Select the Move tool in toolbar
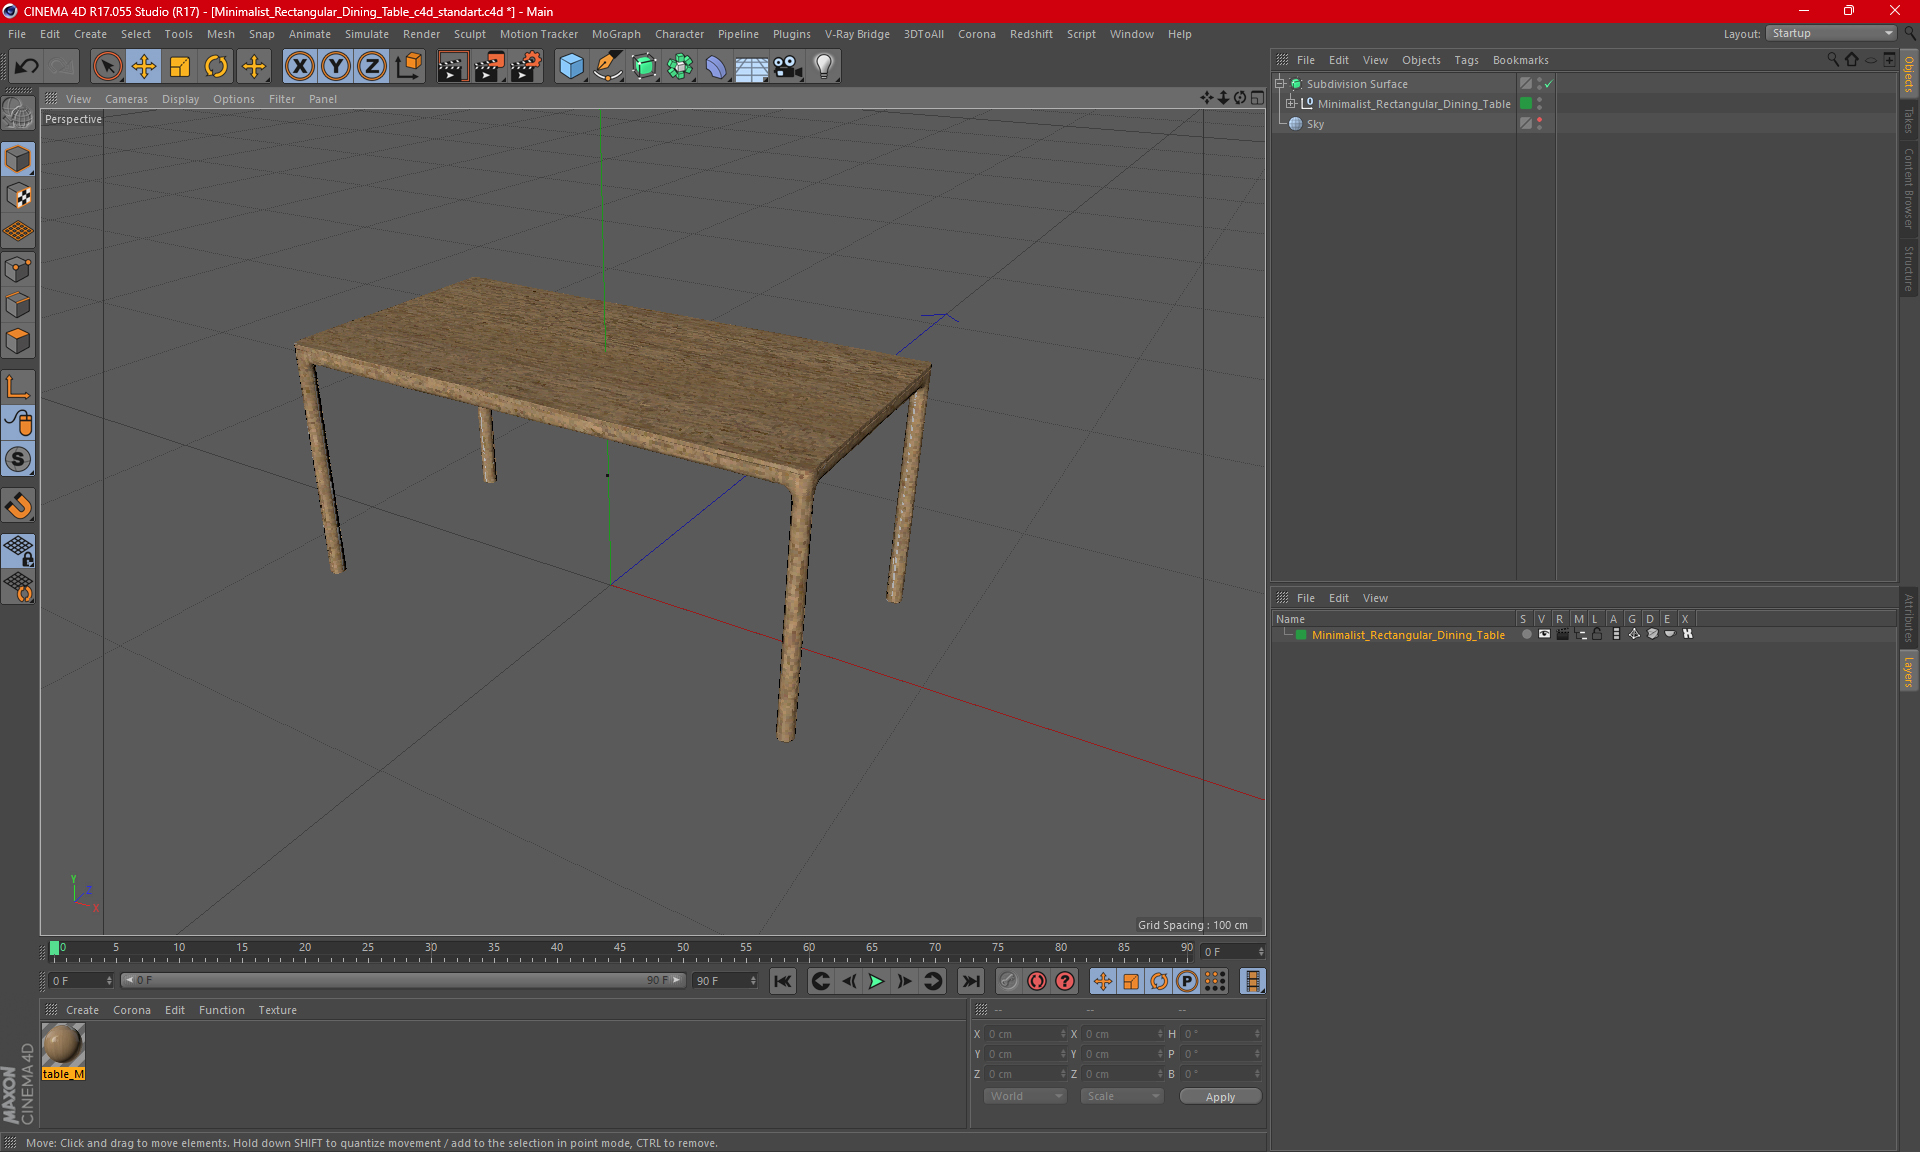Screen dimensions: 1920x1152 click(x=144, y=67)
